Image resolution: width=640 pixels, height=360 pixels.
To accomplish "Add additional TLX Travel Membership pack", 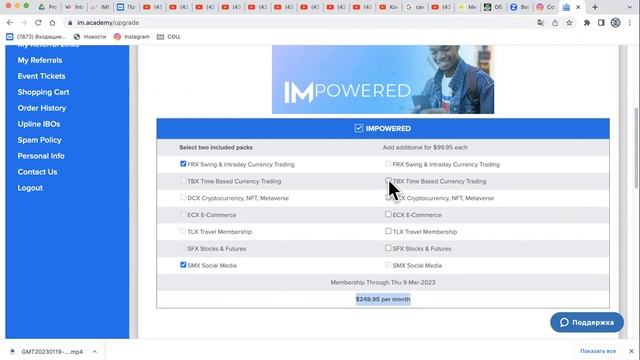I will click(x=388, y=231).
